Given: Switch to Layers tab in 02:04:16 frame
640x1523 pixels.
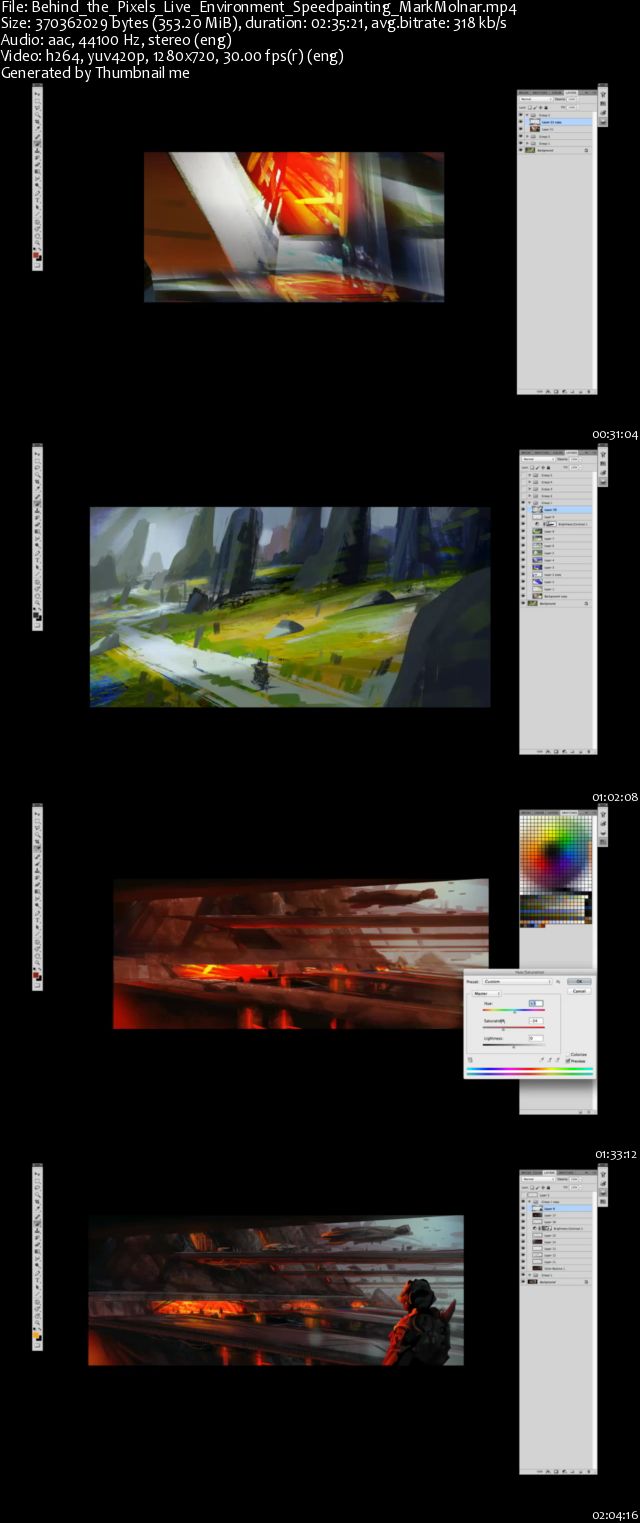Looking at the screenshot, I should click(550, 1172).
